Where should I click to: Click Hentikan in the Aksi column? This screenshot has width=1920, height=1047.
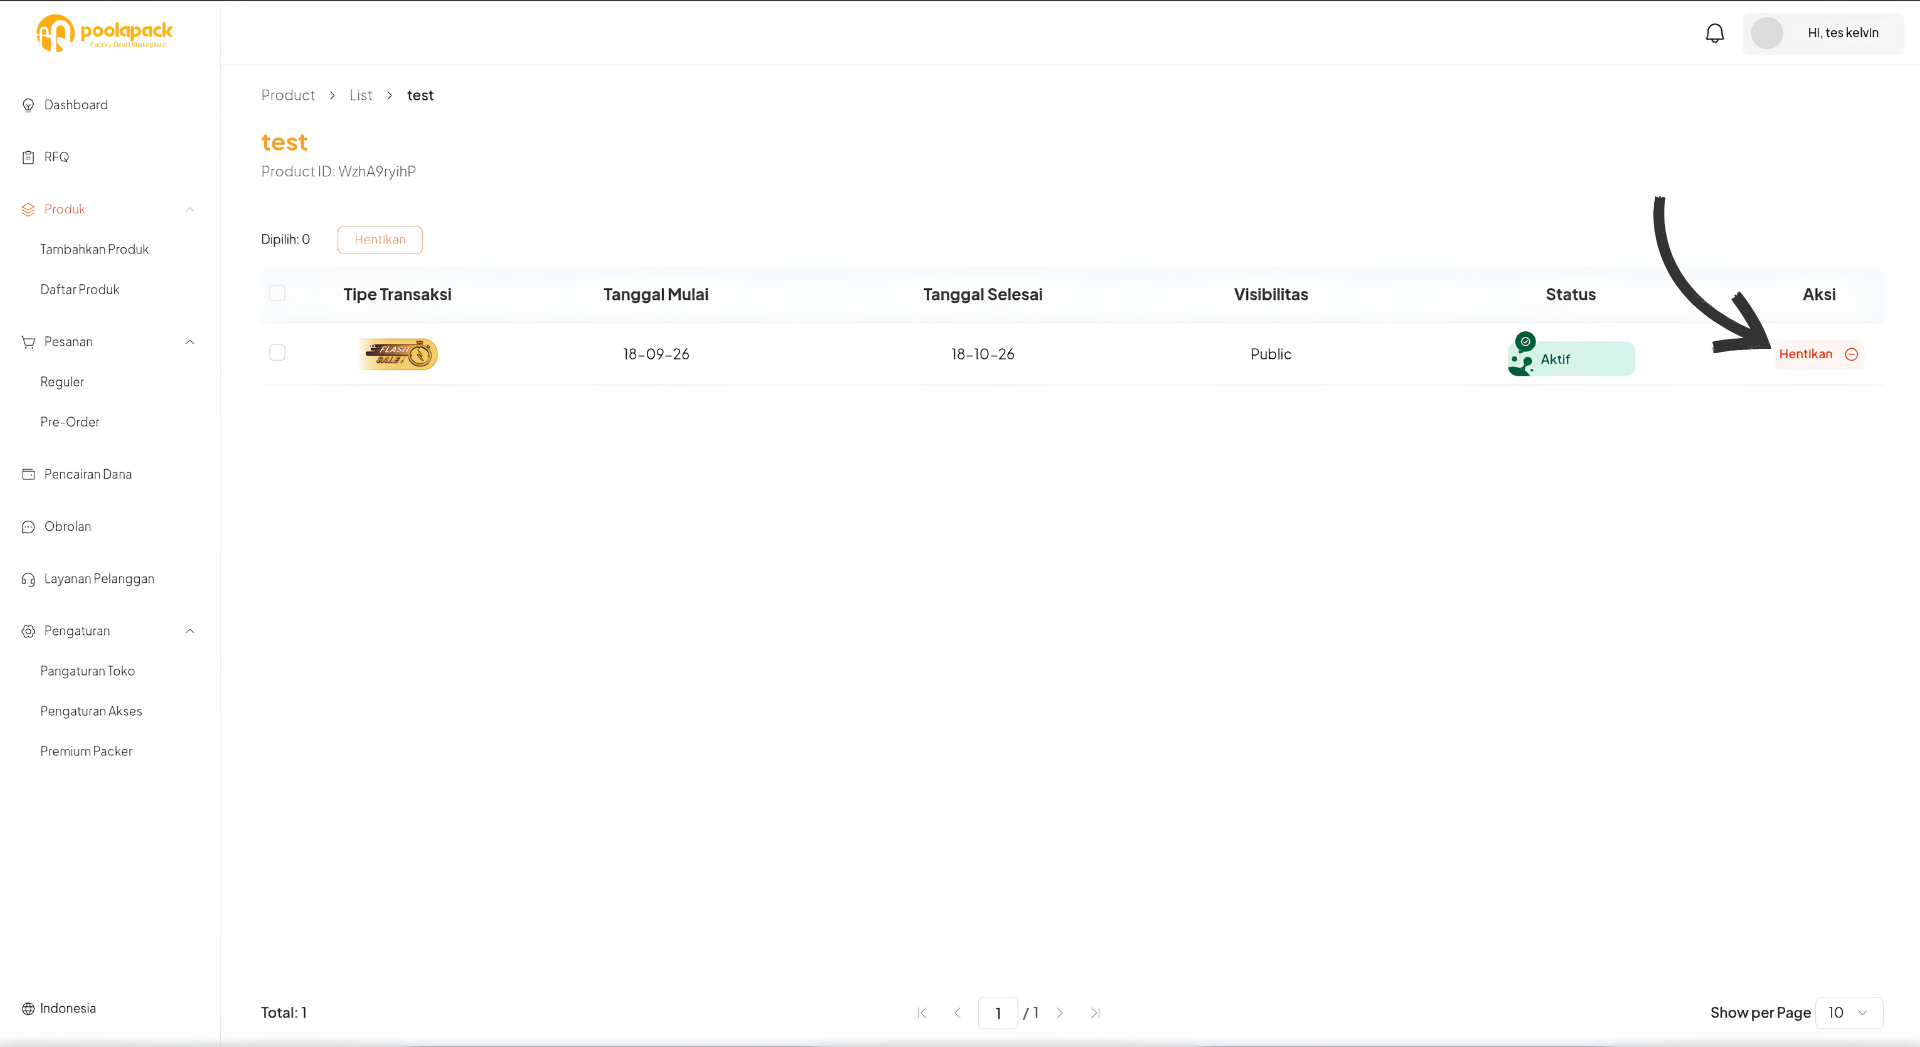pyautogui.click(x=1818, y=354)
